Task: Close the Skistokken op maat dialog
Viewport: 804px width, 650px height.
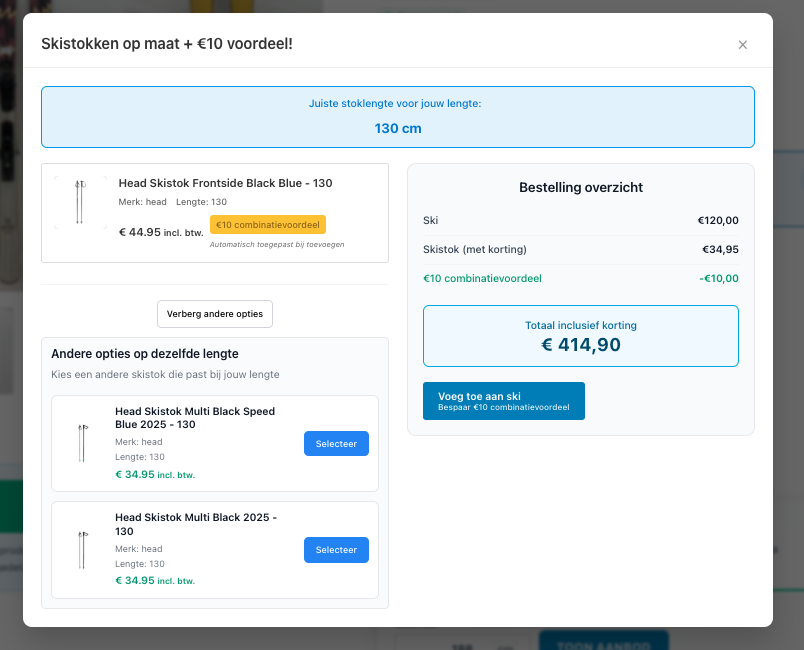Action: point(742,45)
